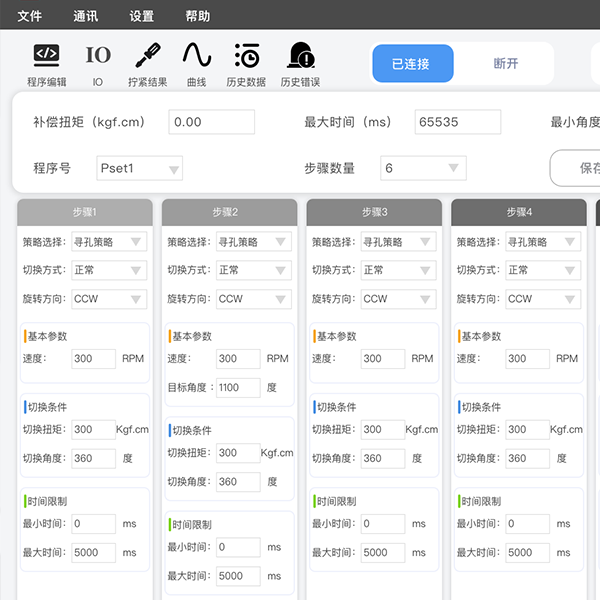Expand 步骤3 旋转方向 dropdown
This screenshot has height=600, width=600.
398,299
